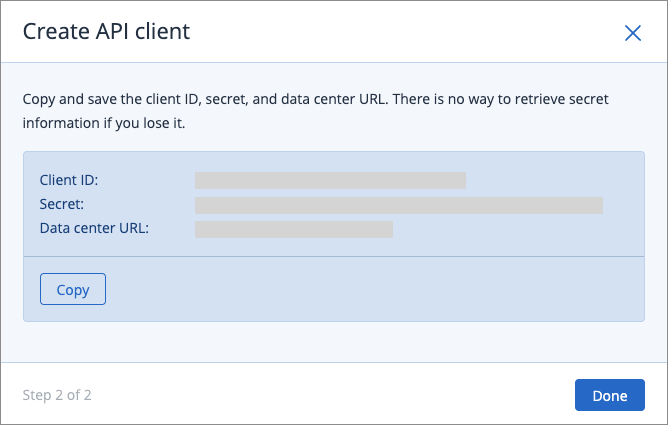
Task: Click the Step 2 of 2 indicator
Action: tap(57, 395)
